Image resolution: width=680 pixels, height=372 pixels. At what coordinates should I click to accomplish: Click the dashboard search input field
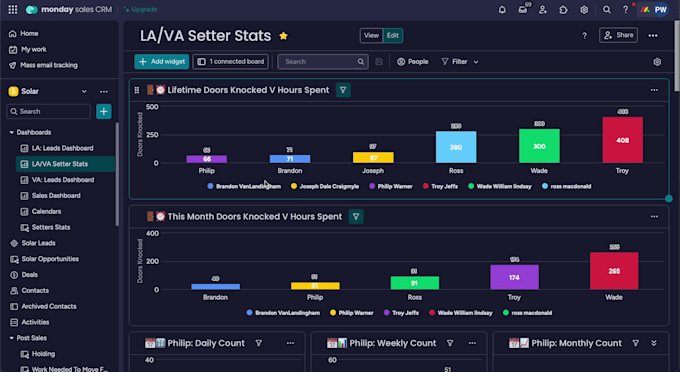[x=323, y=62]
